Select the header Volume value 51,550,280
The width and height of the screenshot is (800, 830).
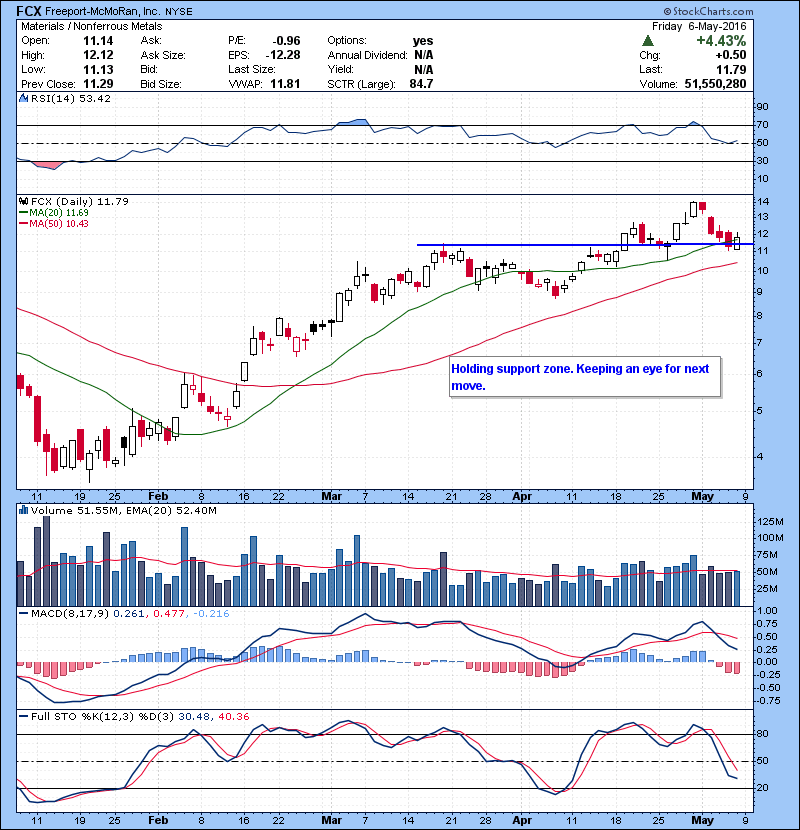point(715,84)
